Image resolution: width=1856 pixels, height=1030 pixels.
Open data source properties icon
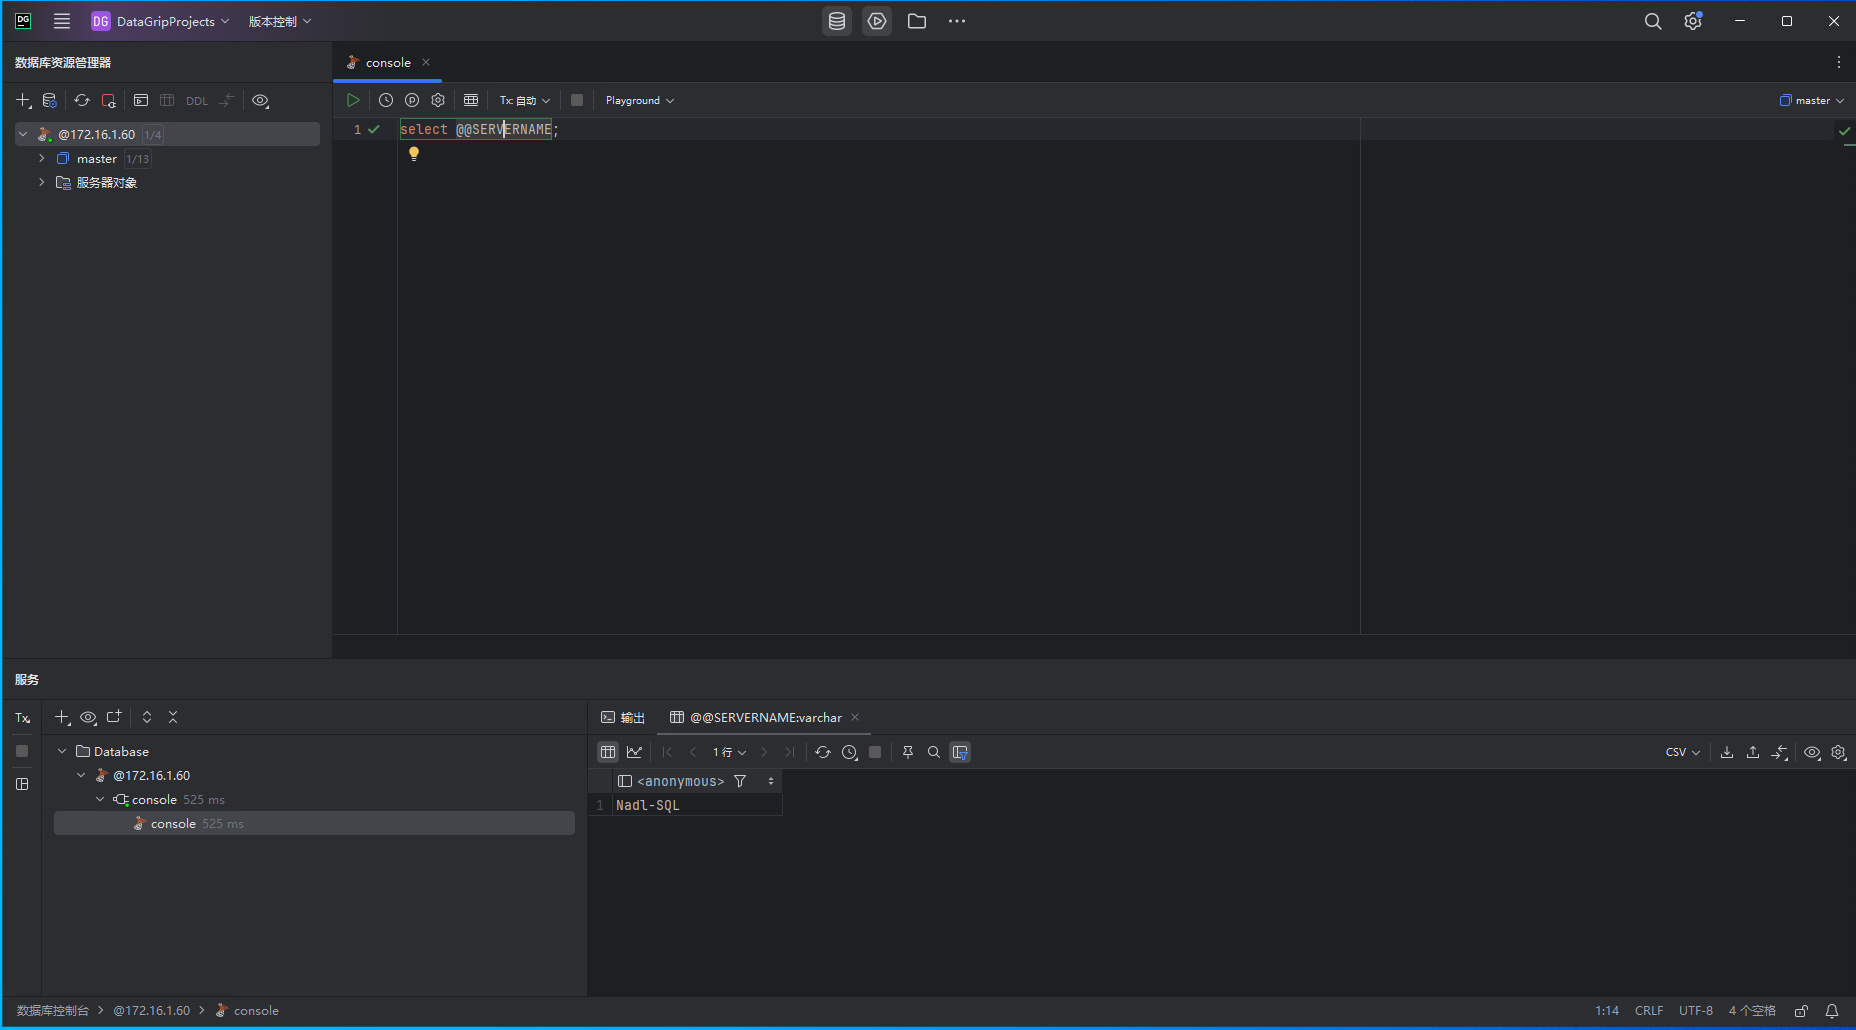(50, 100)
